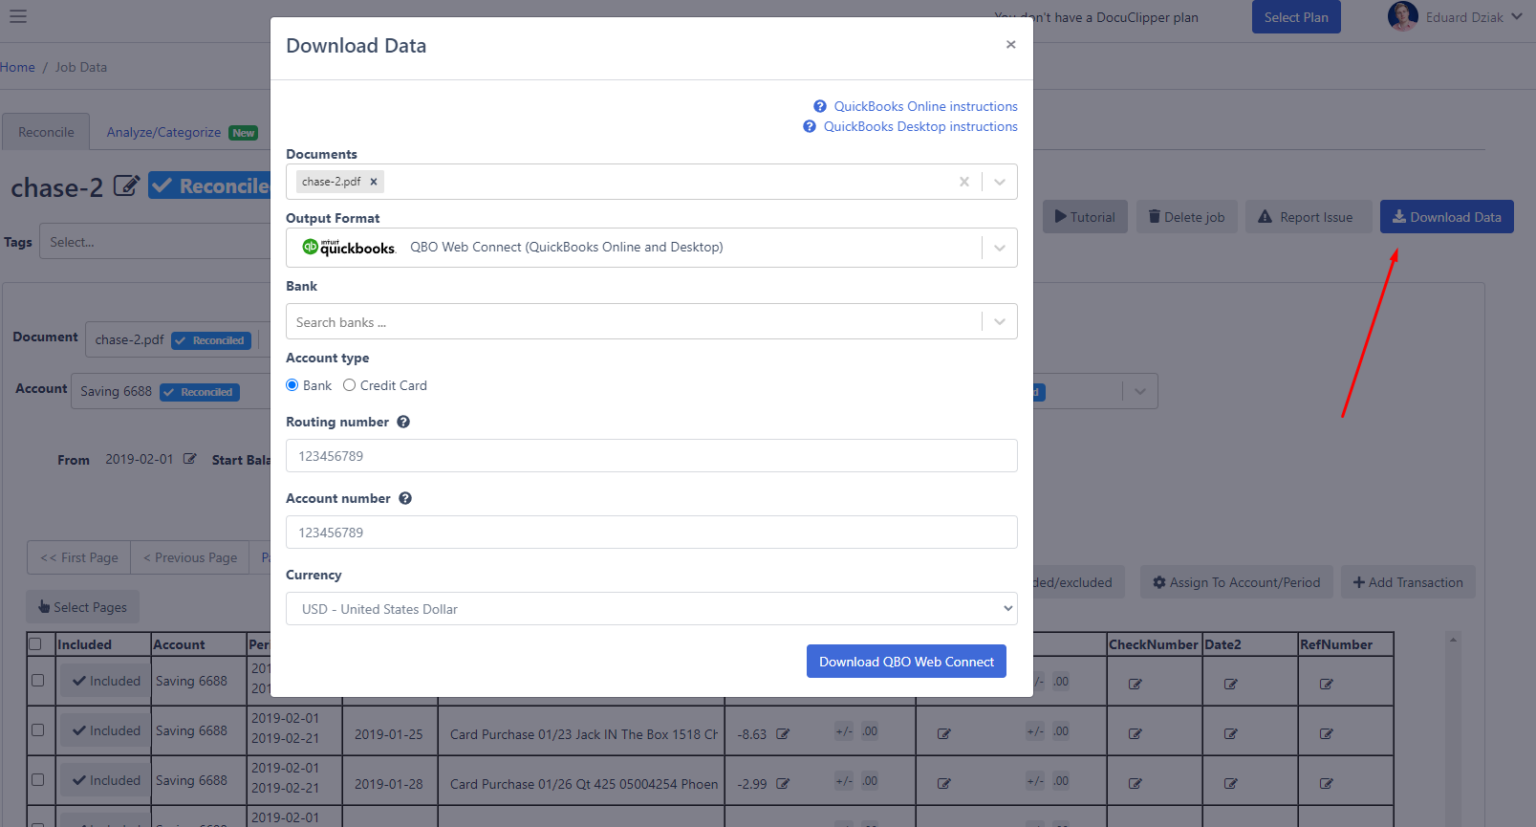Open the Bank search dropdown

tap(999, 321)
